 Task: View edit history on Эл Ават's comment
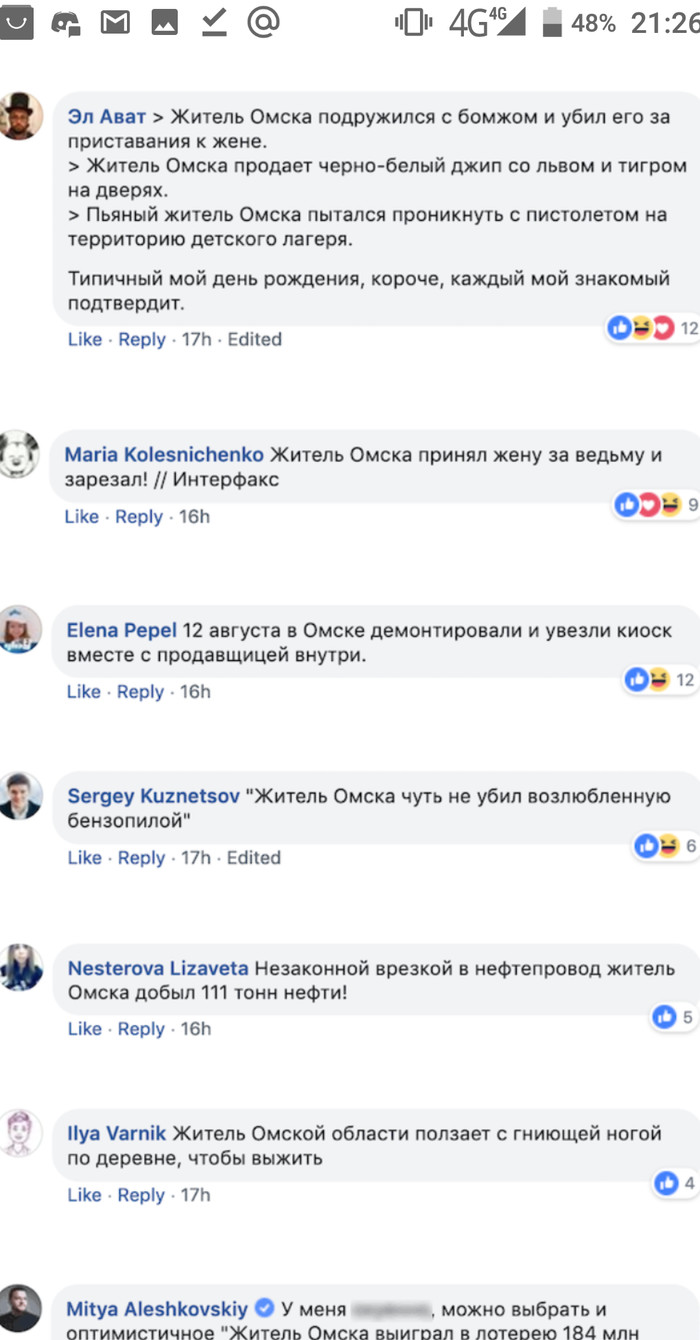click(x=254, y=340)
